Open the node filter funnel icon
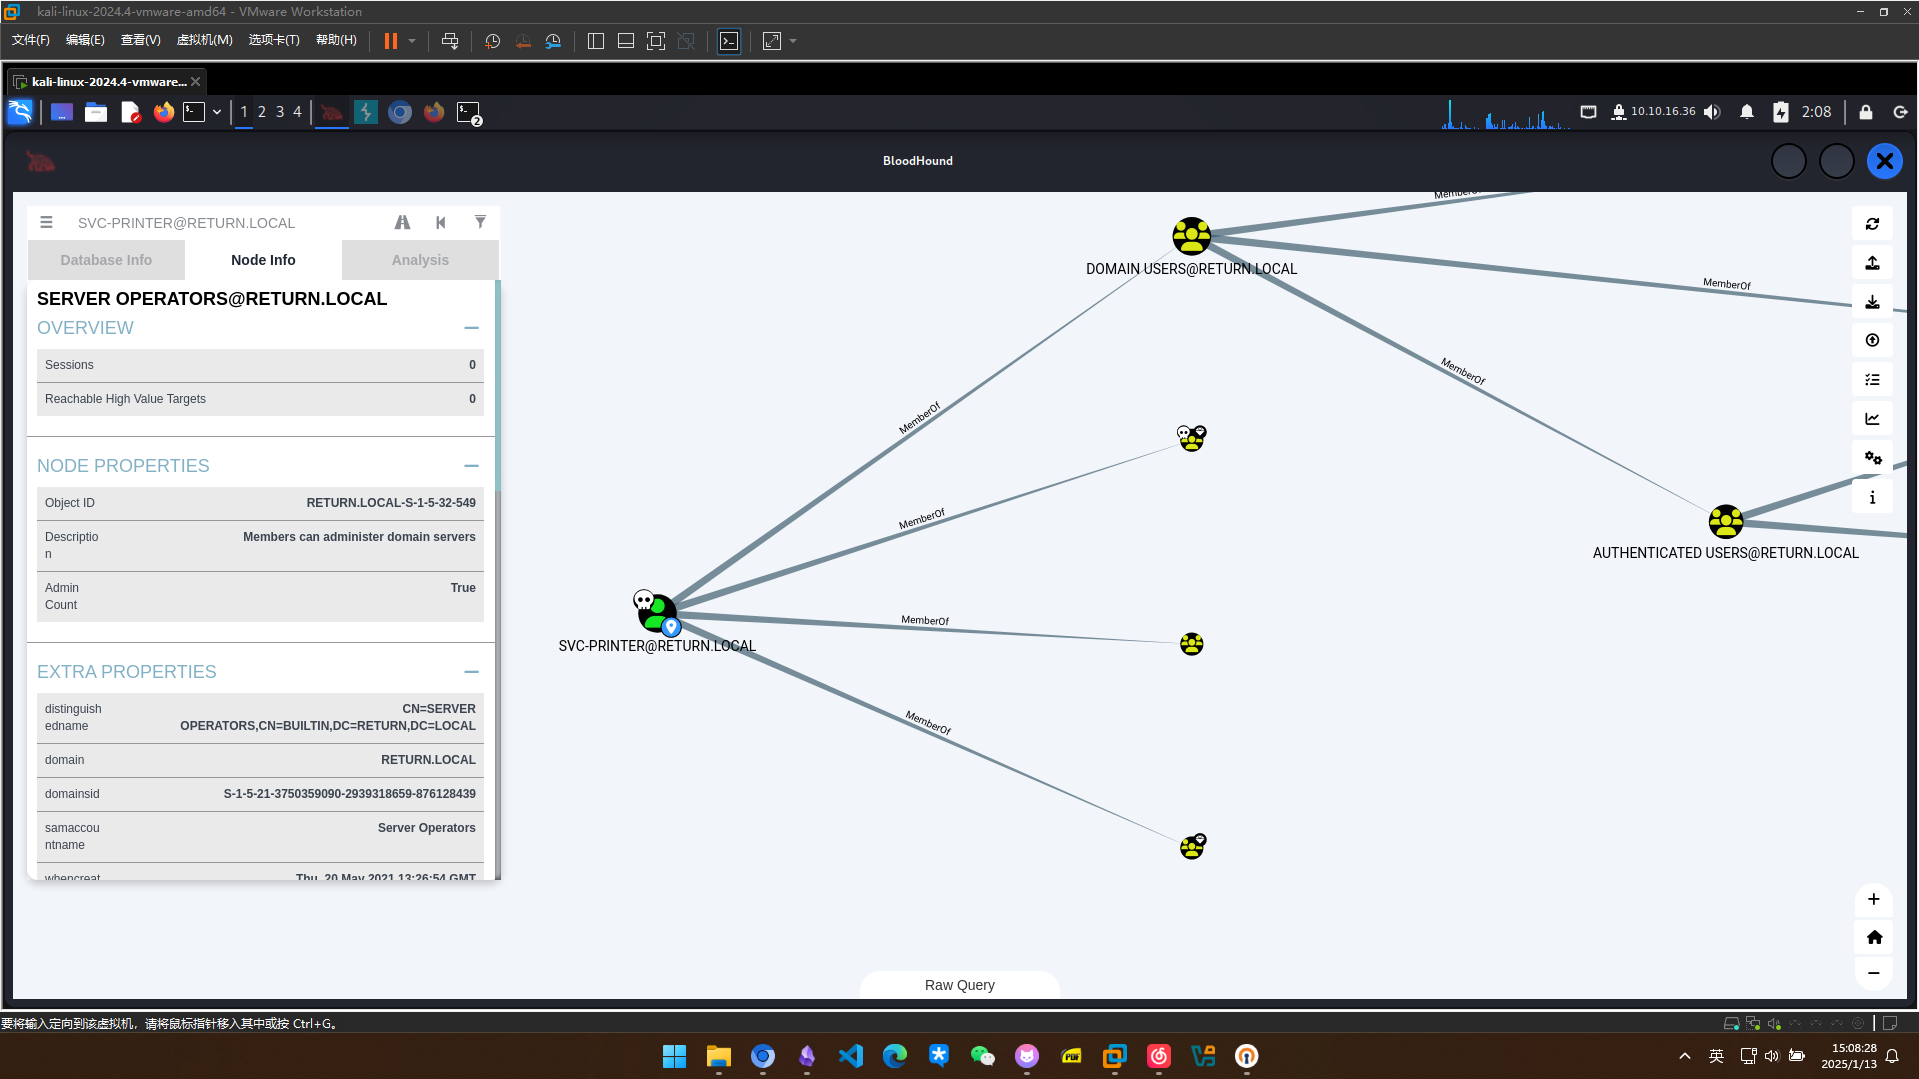 coord(480,222)
